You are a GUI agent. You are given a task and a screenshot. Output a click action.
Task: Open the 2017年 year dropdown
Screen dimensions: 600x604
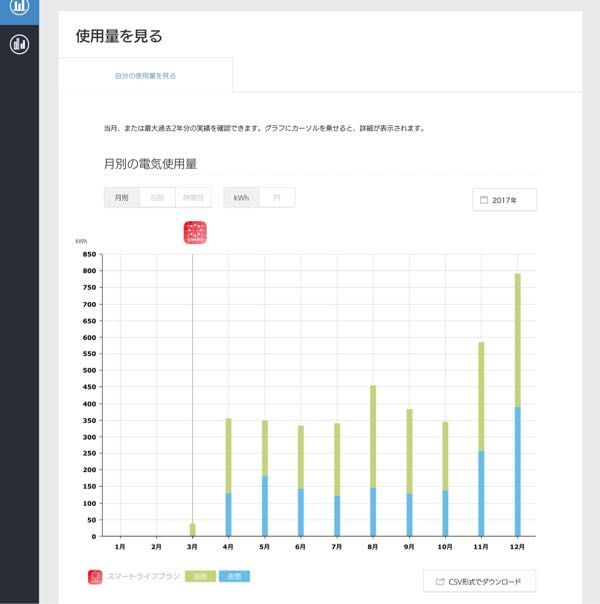coord(504,200)
